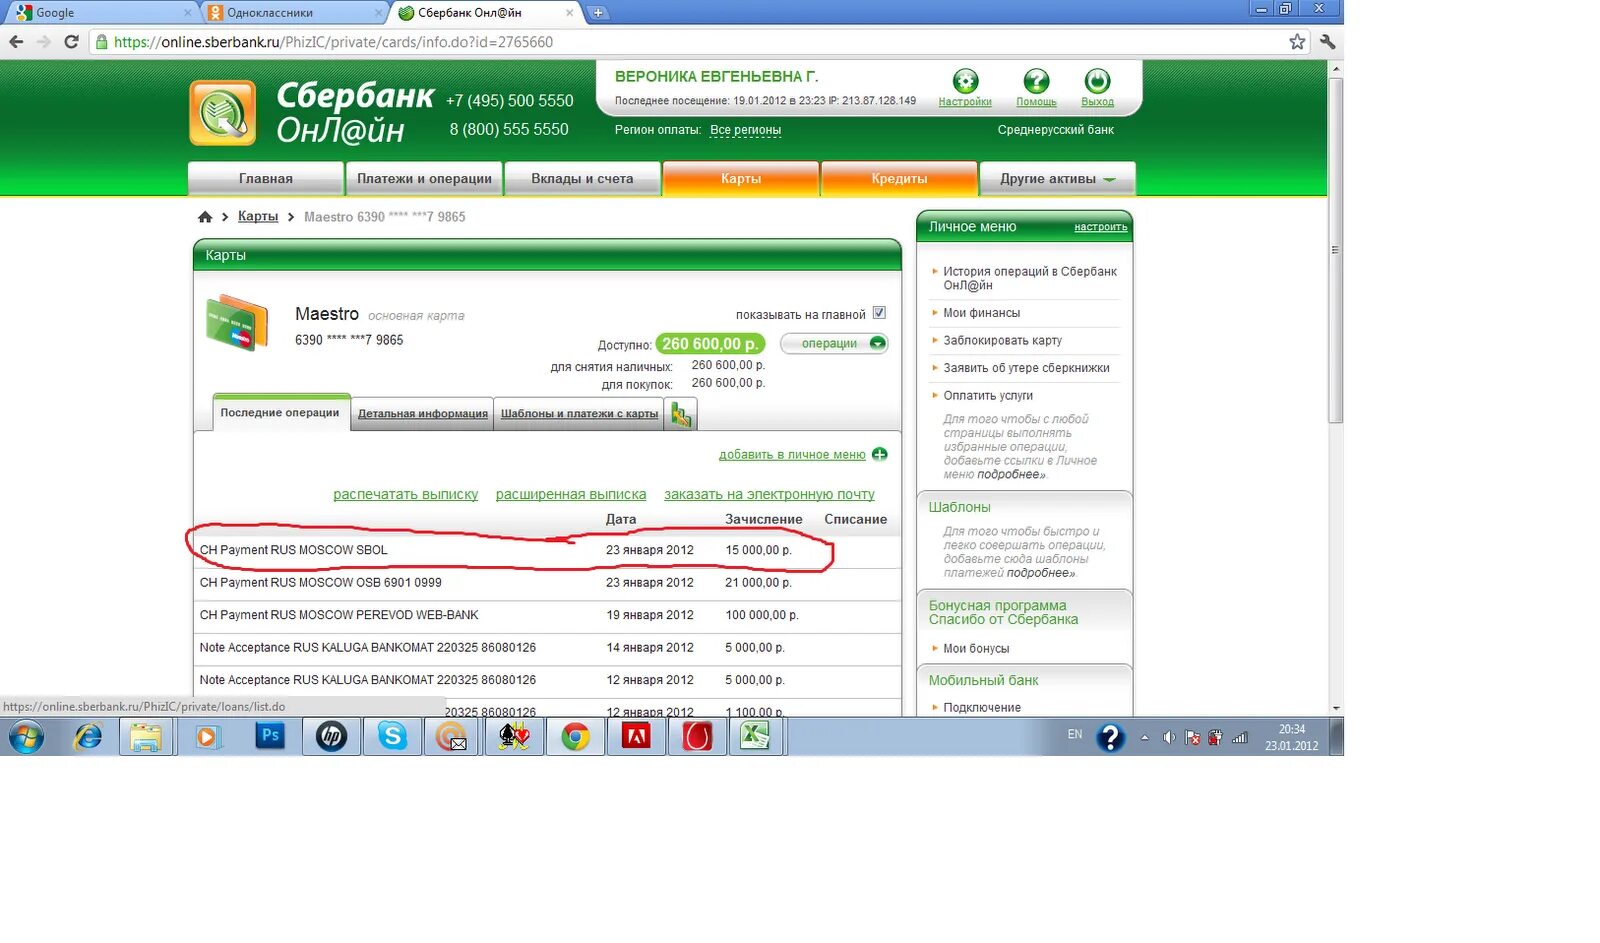Screen dimensions: 1600x943
Task: Click the Exit (Выход) power icon
Action: [1097, 81]
